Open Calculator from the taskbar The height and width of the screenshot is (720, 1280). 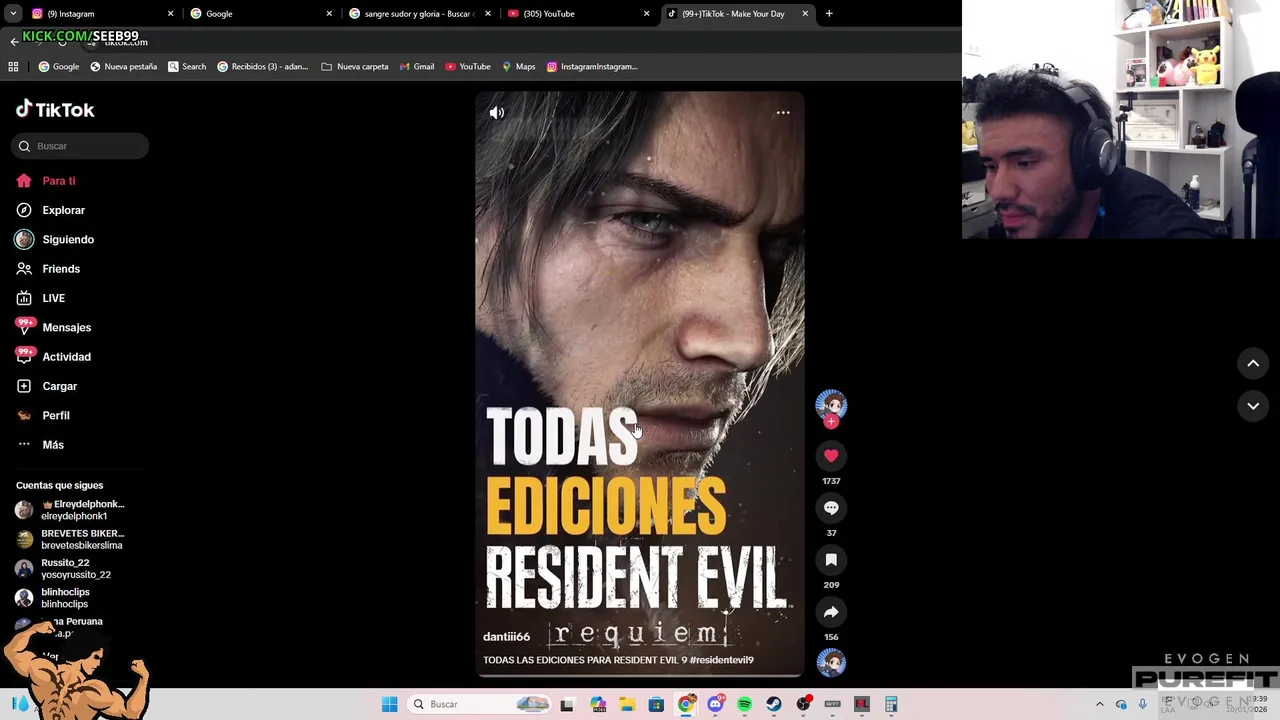coord(891,704)
